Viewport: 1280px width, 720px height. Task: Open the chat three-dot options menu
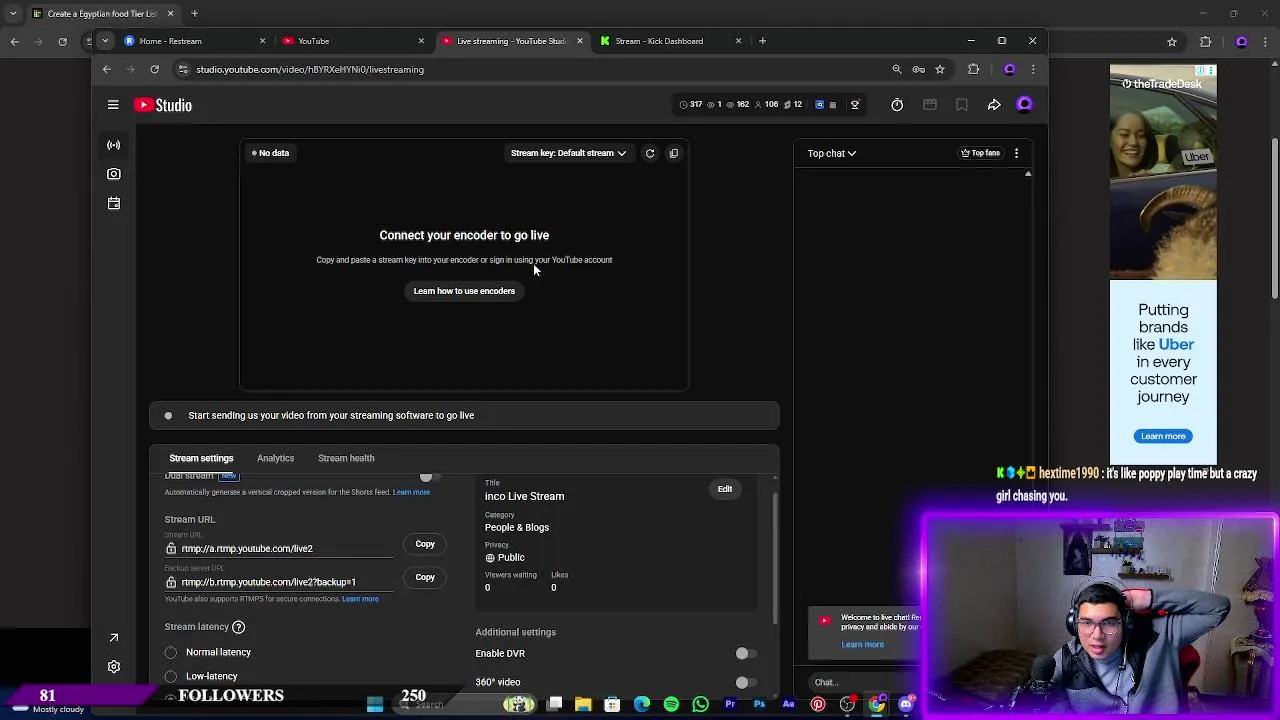click(x=1016, y=153)
